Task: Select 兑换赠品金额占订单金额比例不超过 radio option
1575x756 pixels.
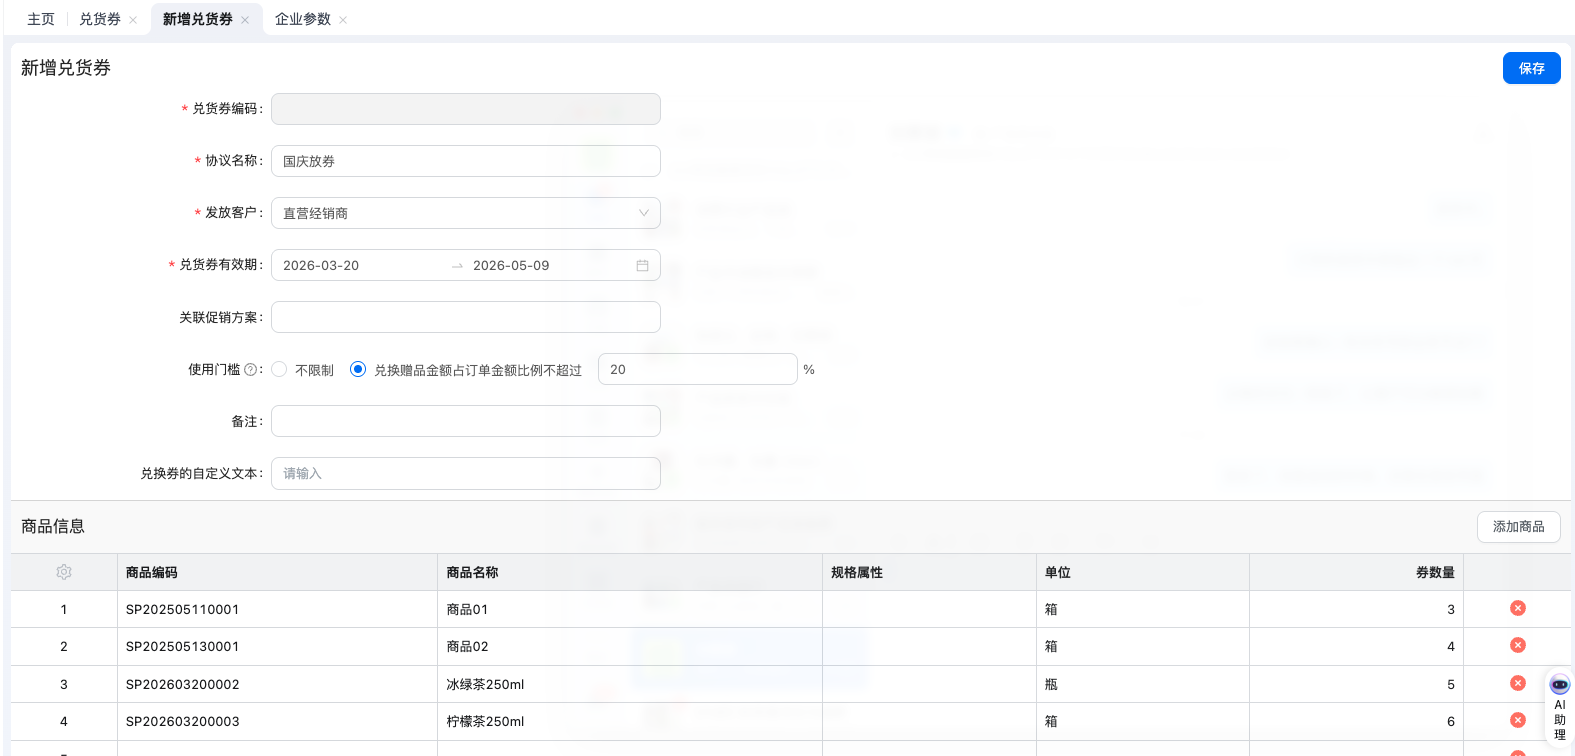Action: click(357, 369)
